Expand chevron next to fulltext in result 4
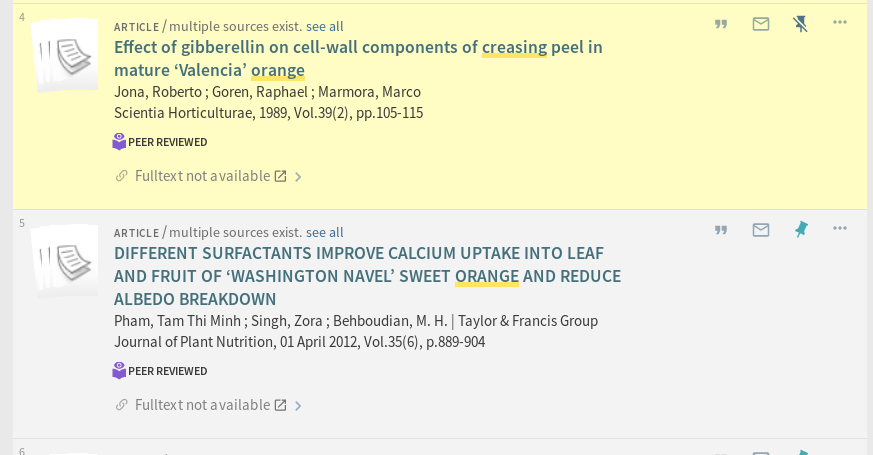The image size is (873, 455). pos(298,177)
